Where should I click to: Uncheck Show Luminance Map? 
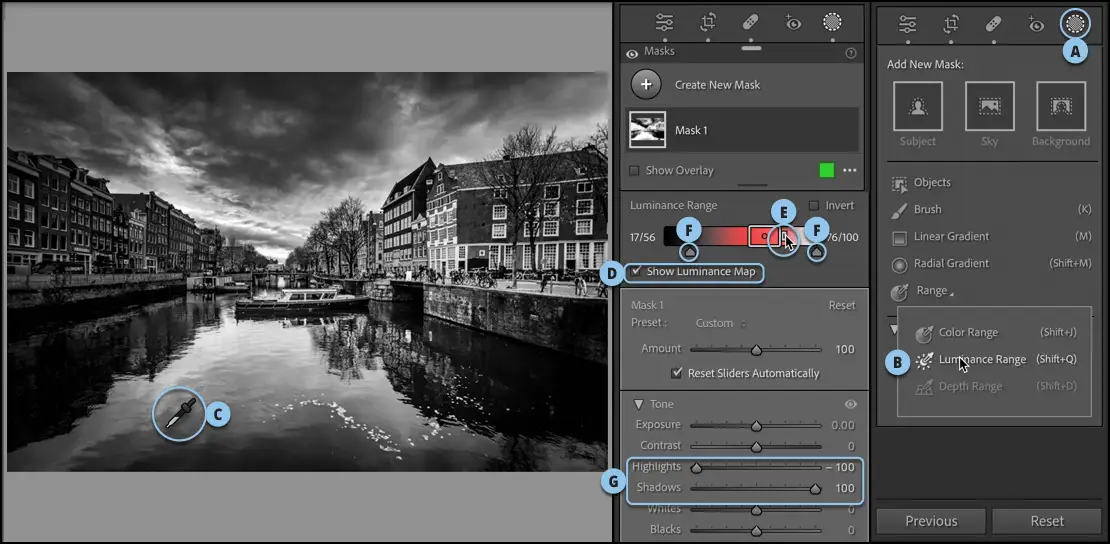[x=636, y=272]
